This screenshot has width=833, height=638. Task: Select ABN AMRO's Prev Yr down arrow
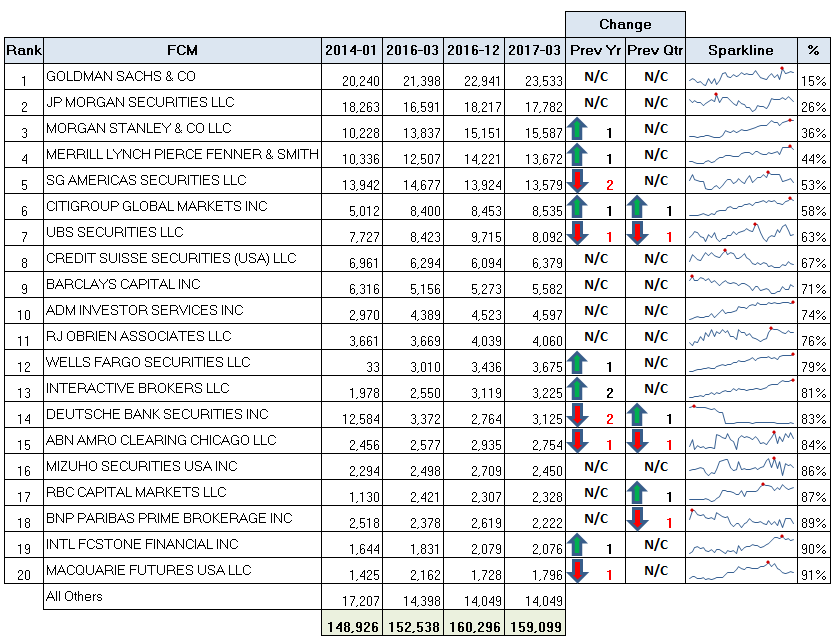[577, 441]
